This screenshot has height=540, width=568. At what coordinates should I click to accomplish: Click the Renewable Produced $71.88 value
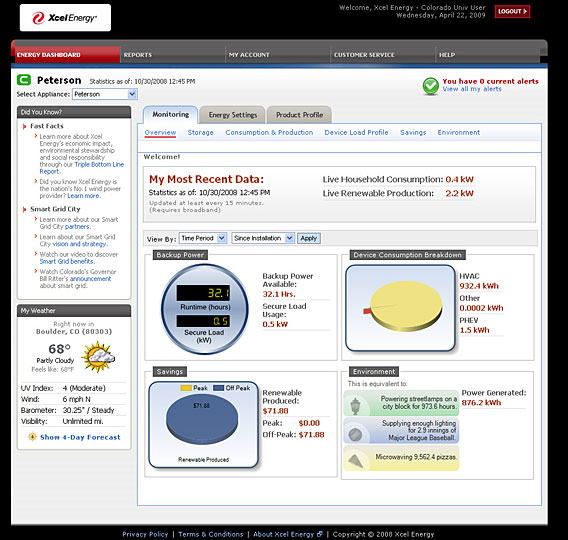(x=275, y=411)
